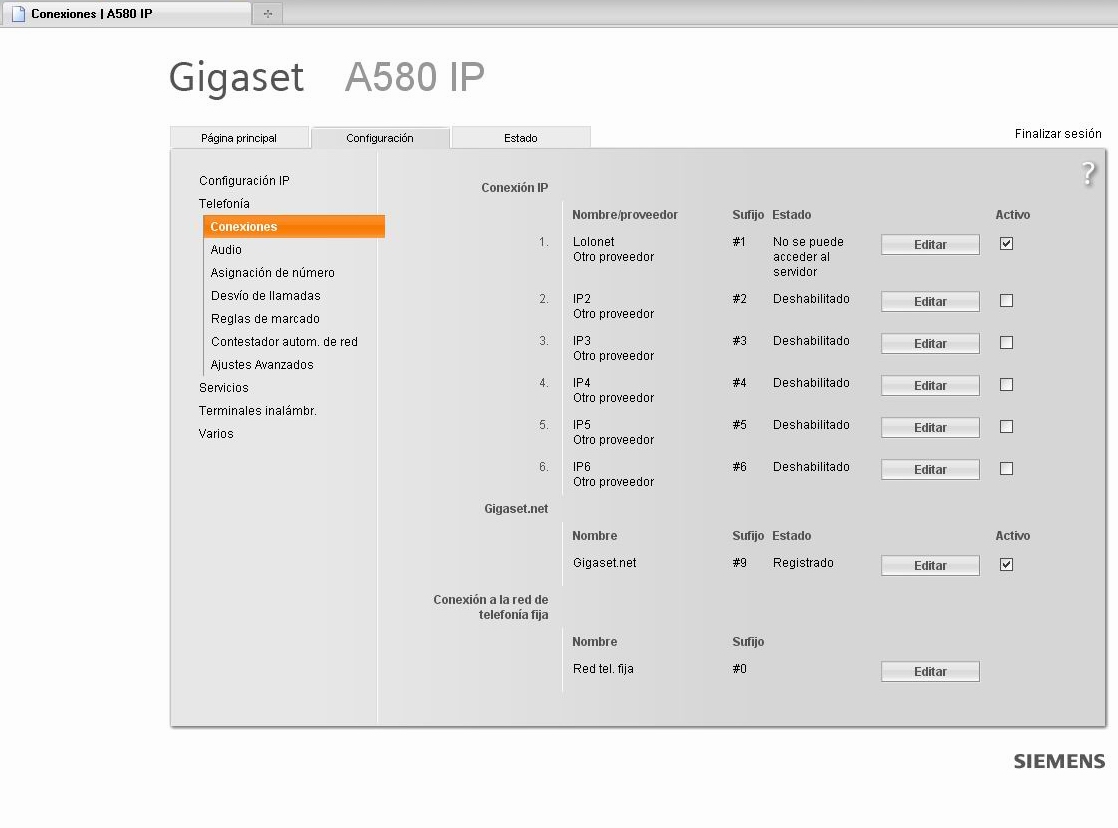The height and width of the screenshot is (828, 1118).
Task: Expand the Servicios section
Action: tap(223, 387)
